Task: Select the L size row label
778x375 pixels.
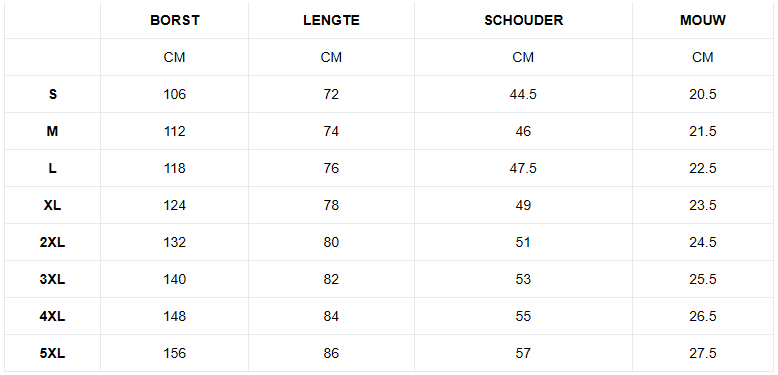Action: pos(53,168)
